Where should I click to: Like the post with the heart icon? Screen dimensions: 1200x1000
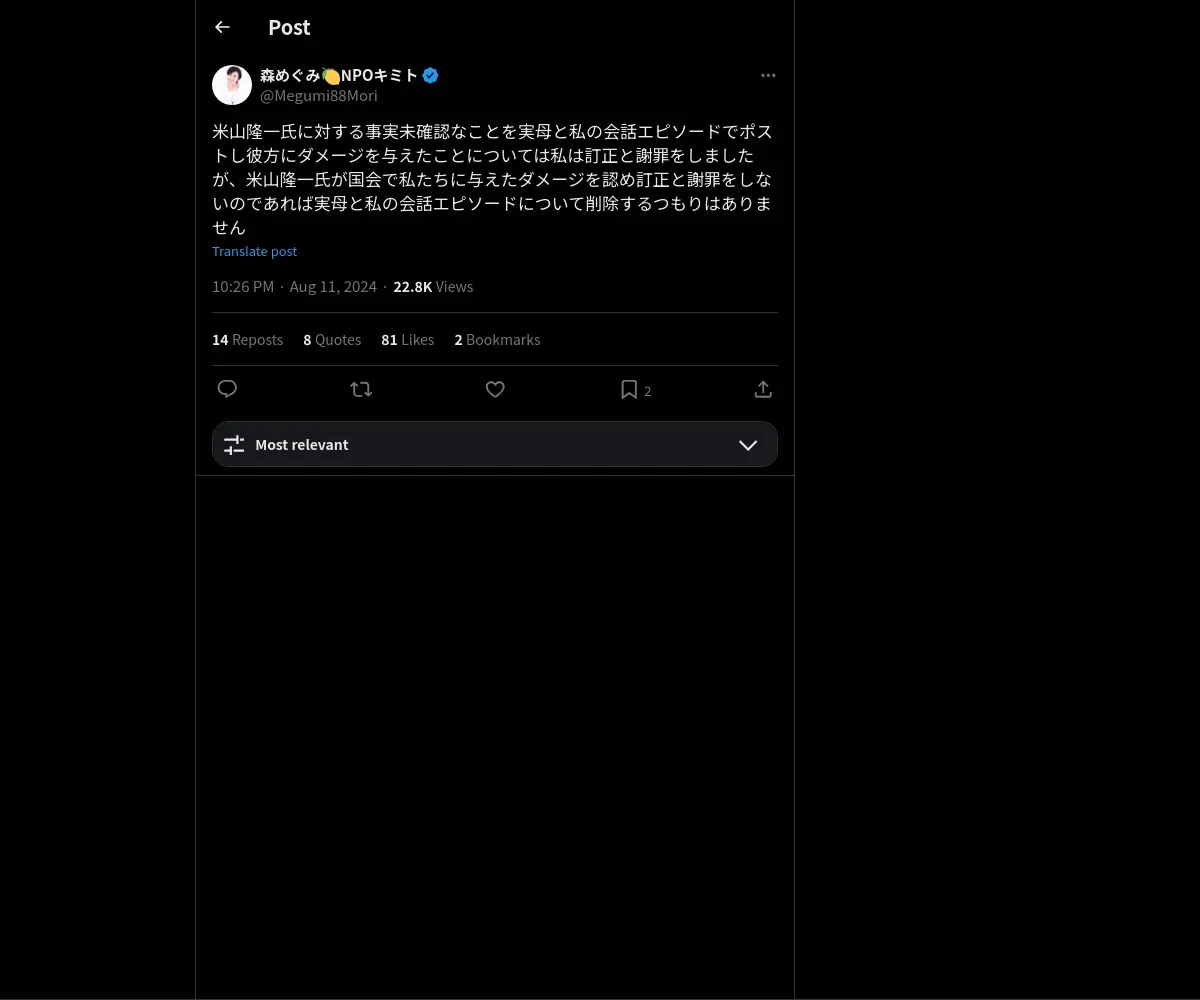click(495, 389)
